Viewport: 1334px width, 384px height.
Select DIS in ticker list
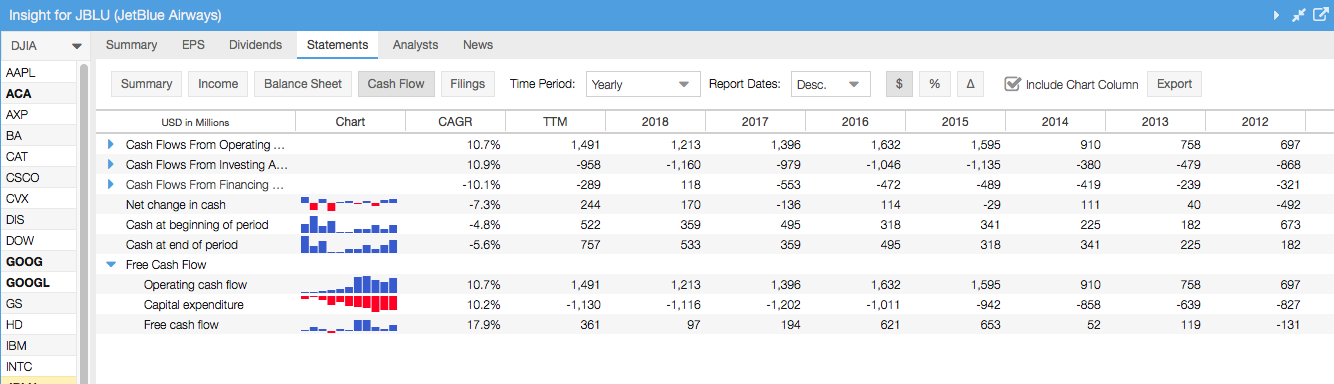point(39,220)
